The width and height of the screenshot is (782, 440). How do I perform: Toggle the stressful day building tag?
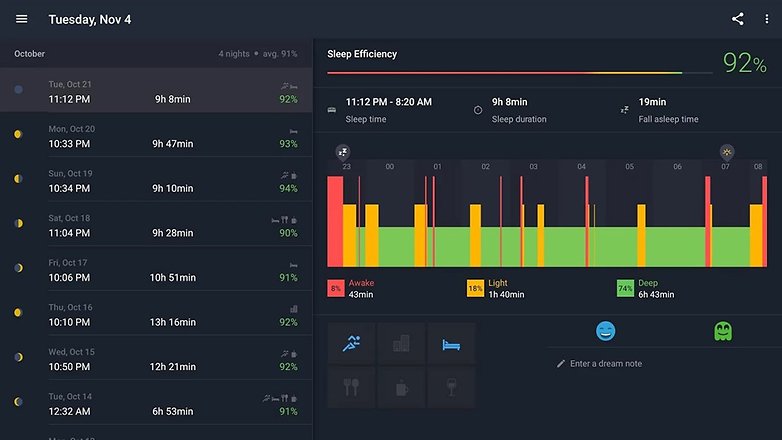[401, 343]
